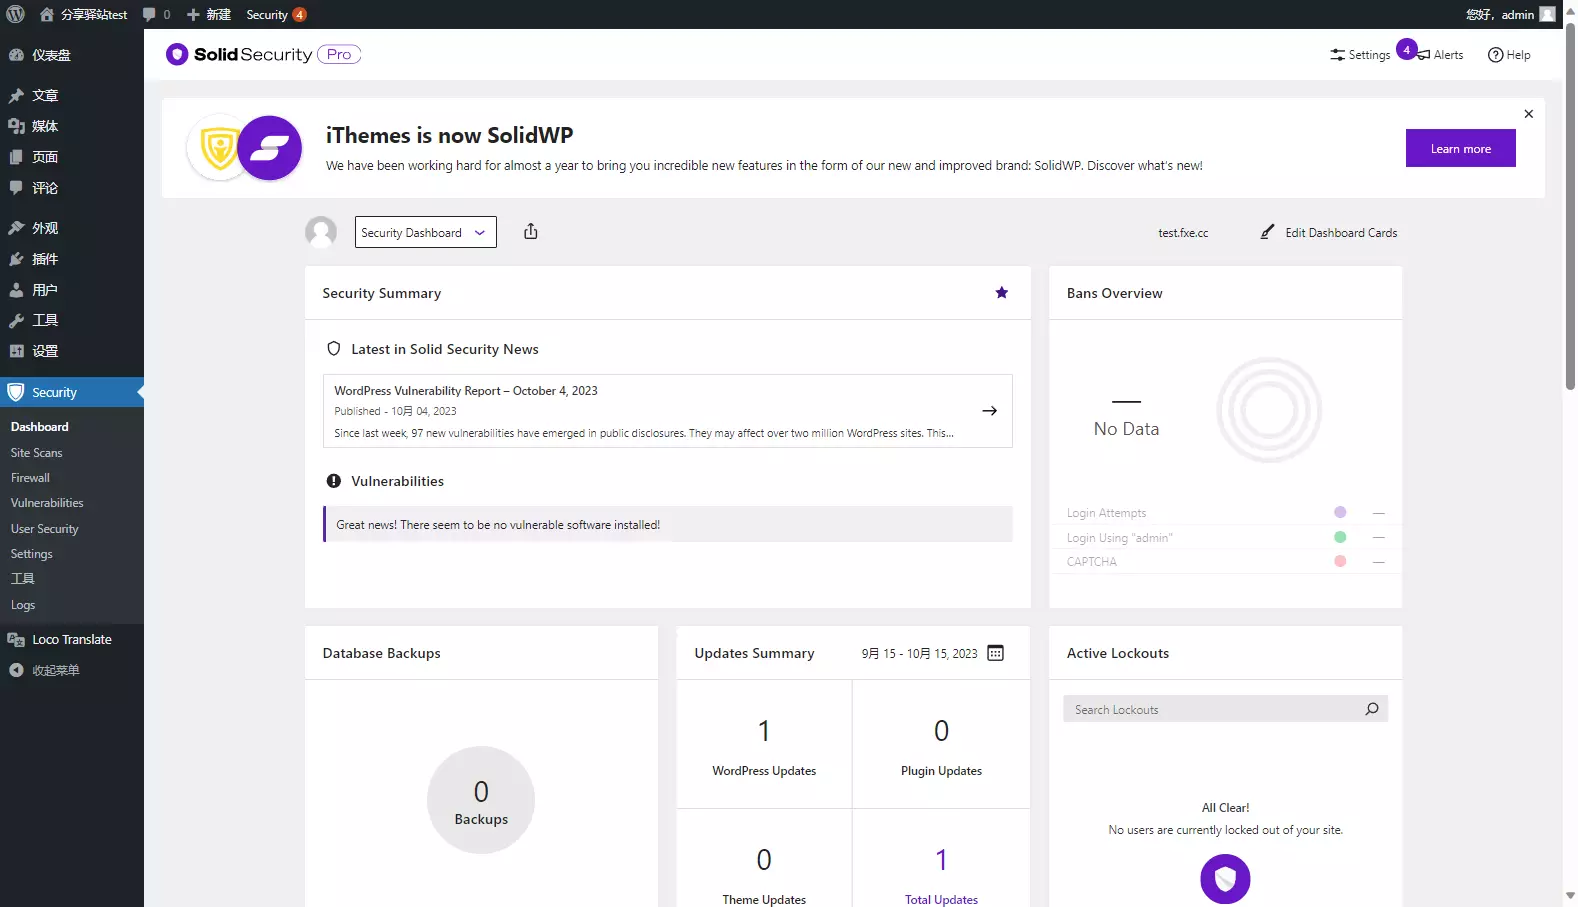Click the share dashboard icon
This screenshot has width=1578, height=907.
[x=531, y=232]
